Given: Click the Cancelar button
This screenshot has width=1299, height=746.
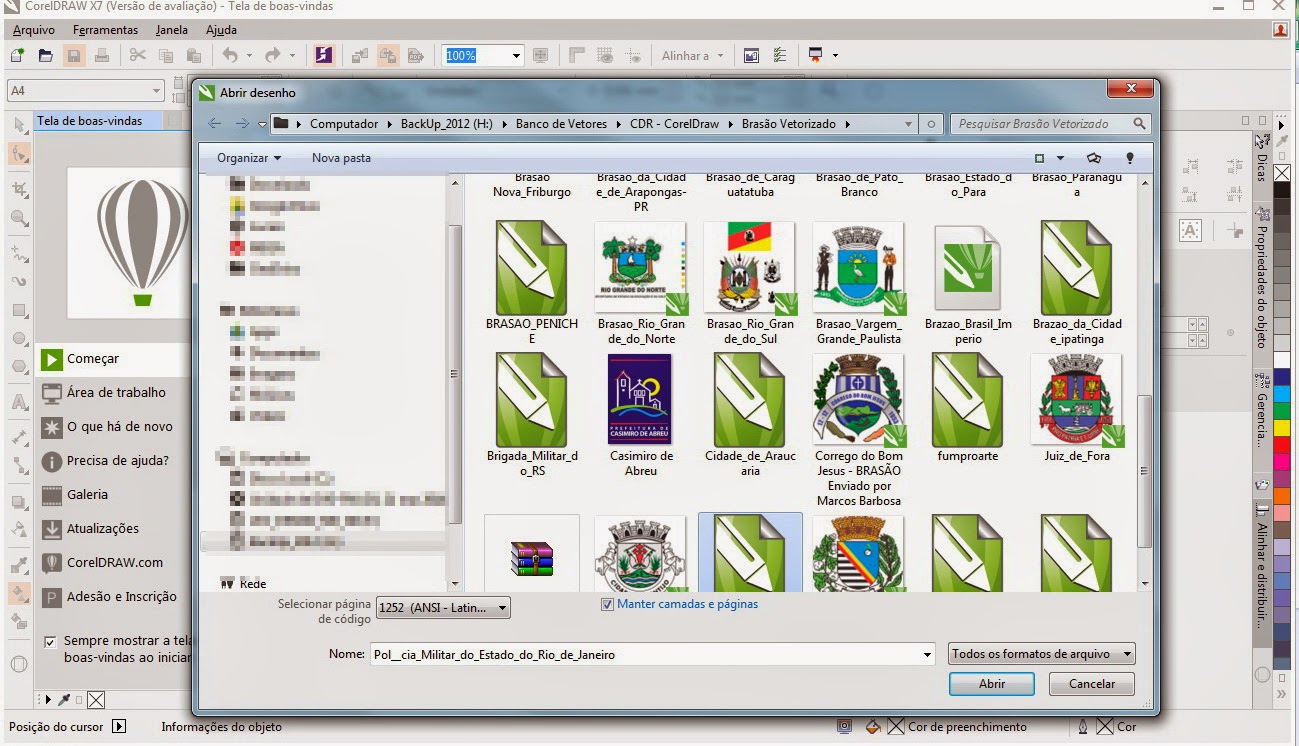Looking at the screenshot, I should click(1092, 684).
